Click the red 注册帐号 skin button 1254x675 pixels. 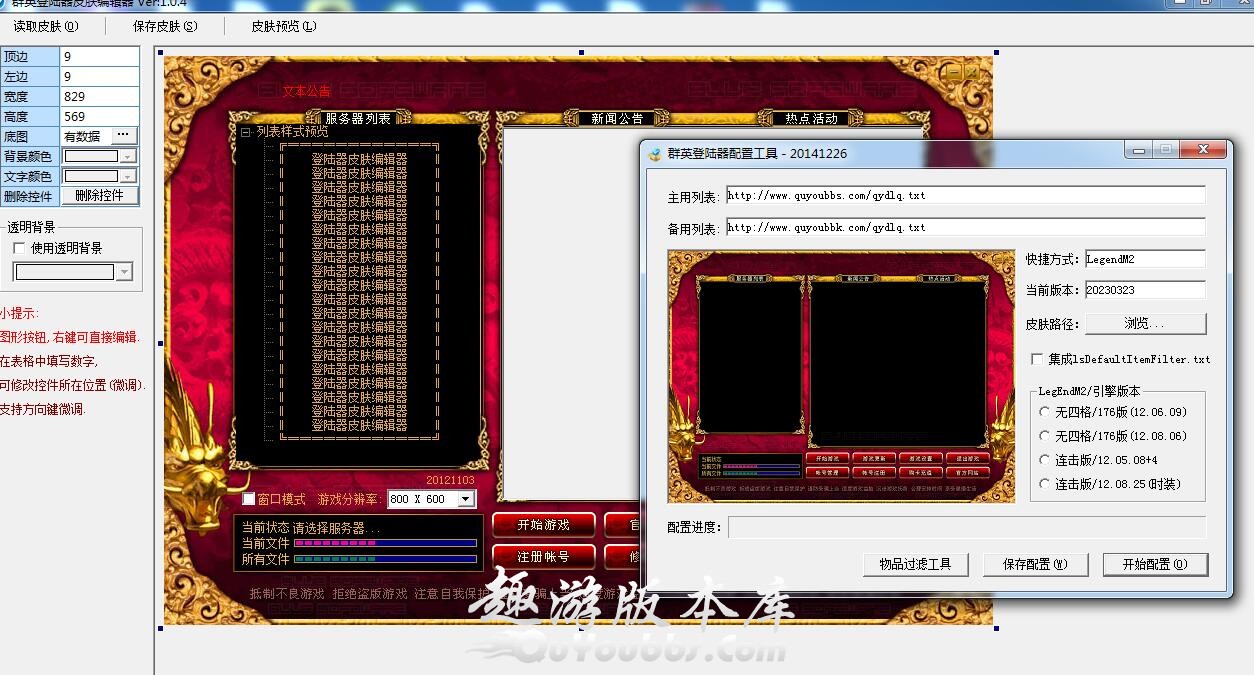543,556
